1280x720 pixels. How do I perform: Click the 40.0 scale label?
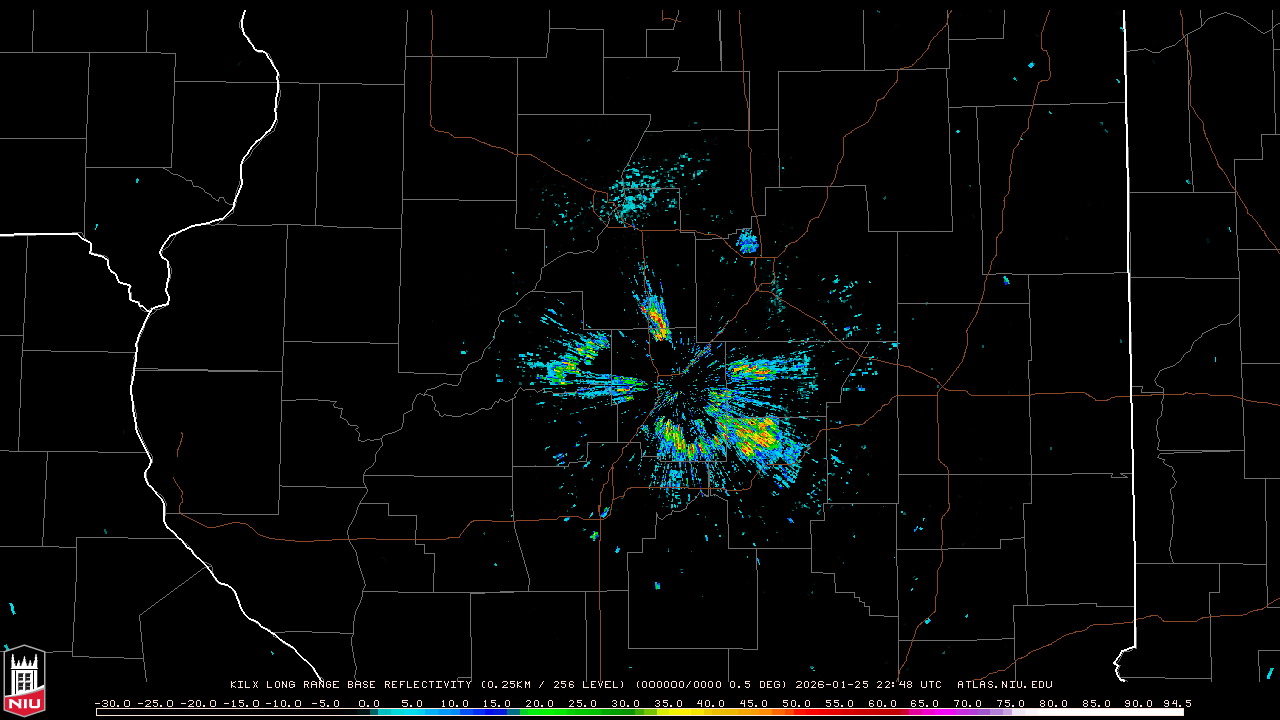click(711, 703)
